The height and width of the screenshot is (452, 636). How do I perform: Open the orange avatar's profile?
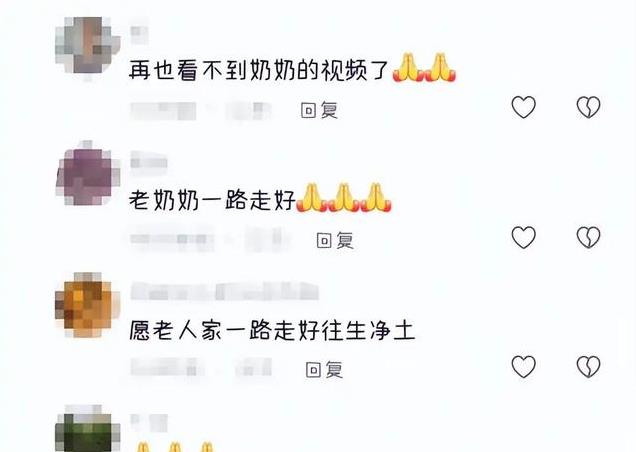point(88,305)
